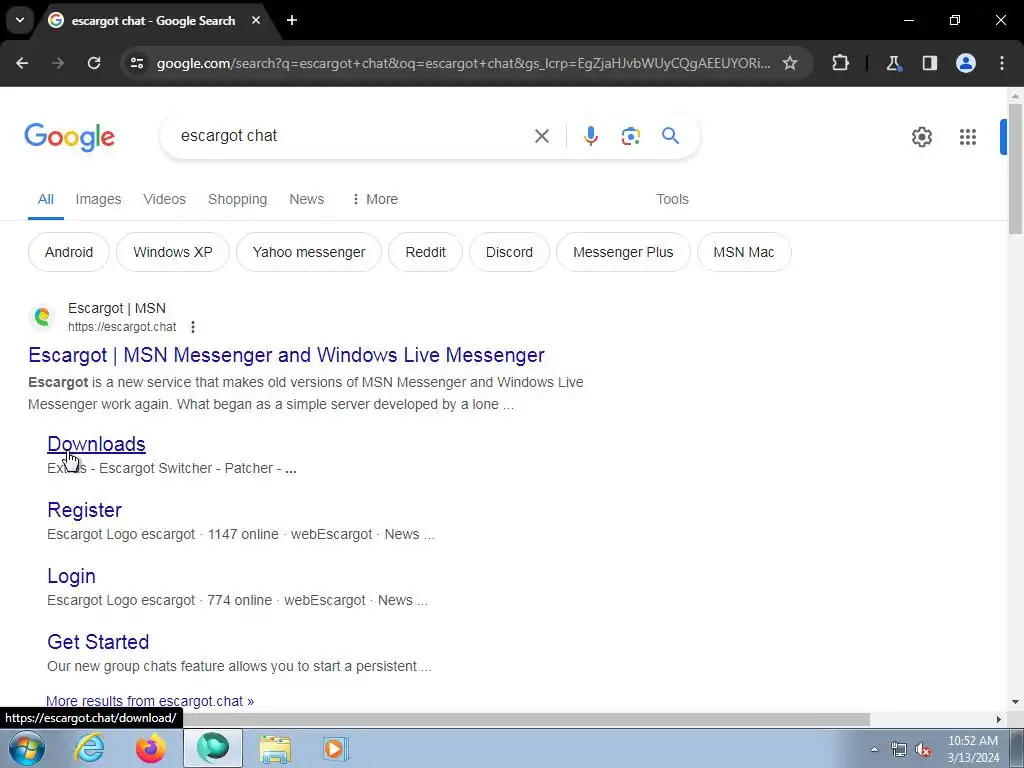Open Windows Explorer folder in taskbar

(275, 748)
